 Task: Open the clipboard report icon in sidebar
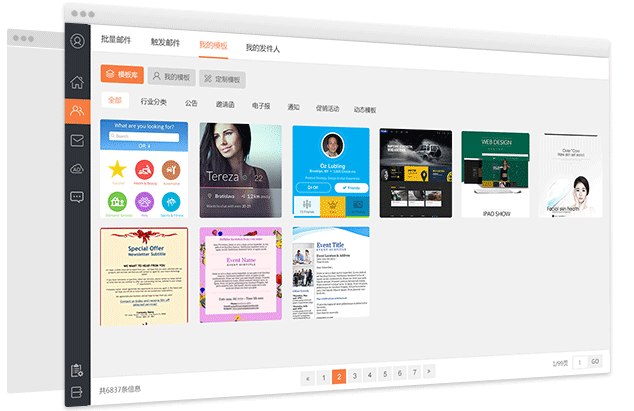(77, 370)
